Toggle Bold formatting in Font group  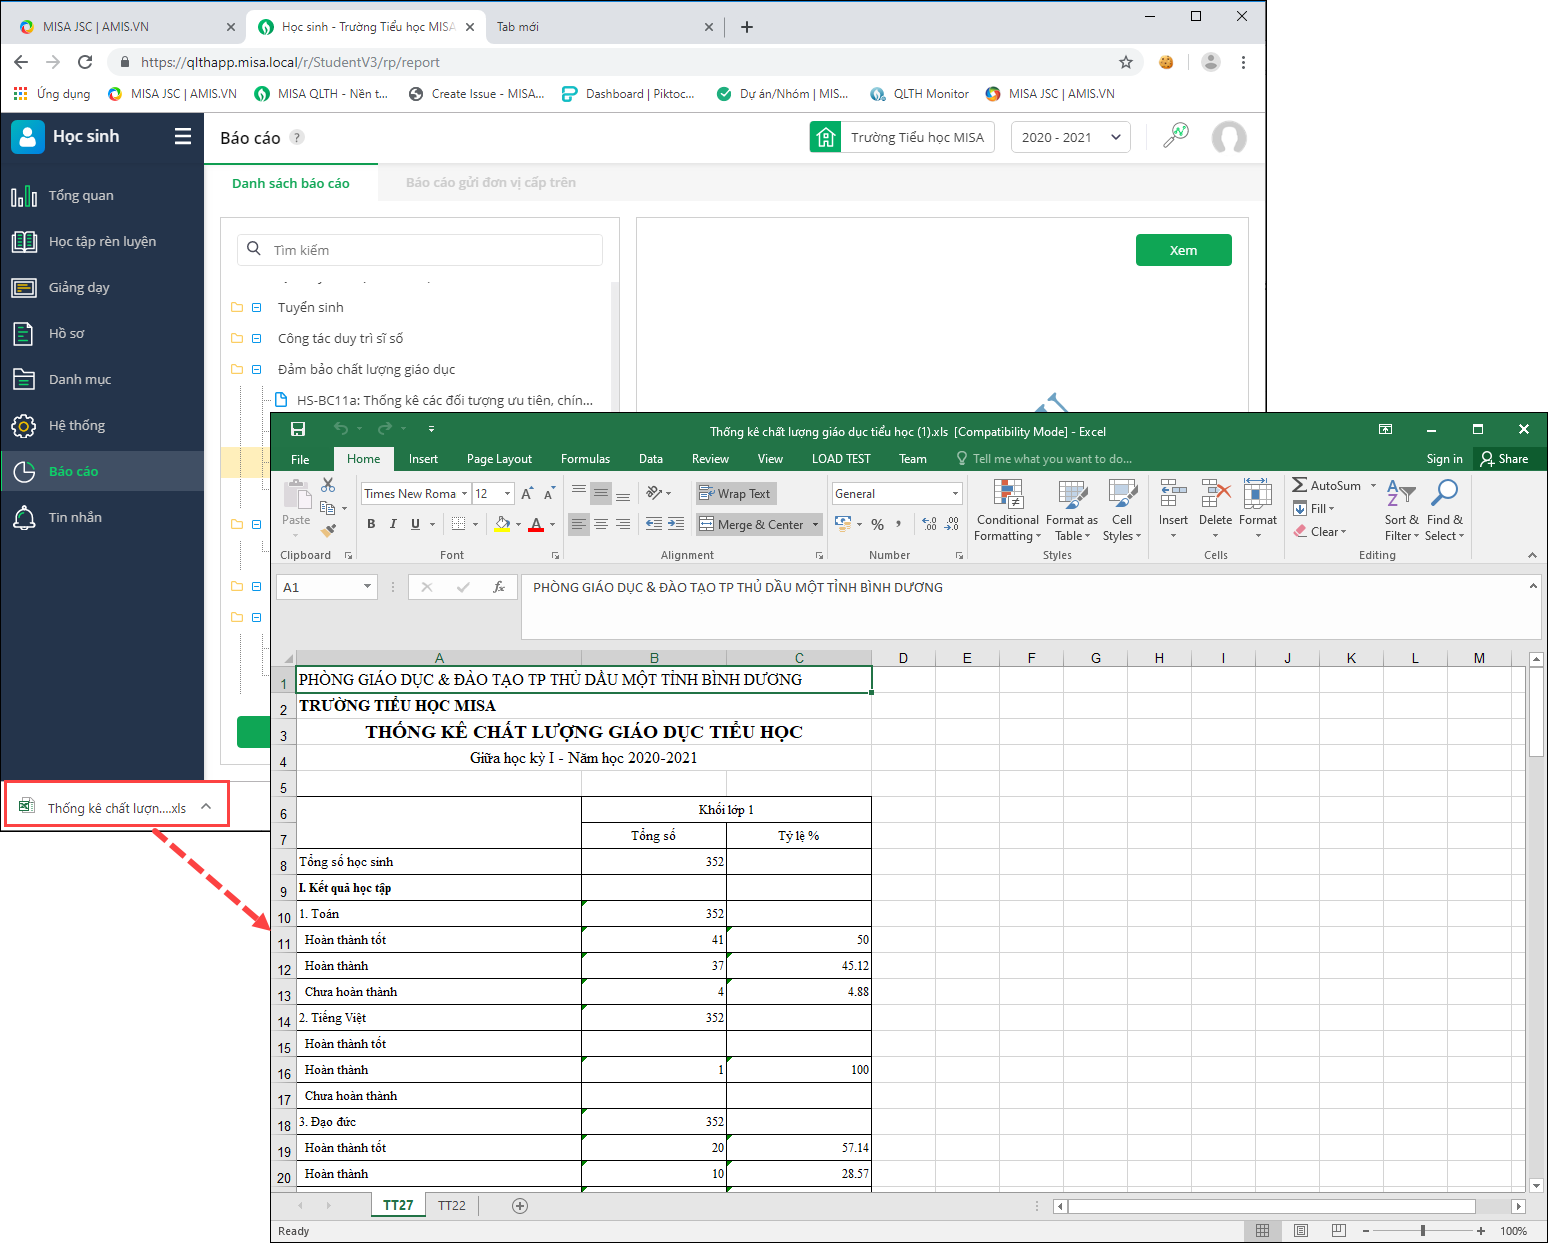371,524
